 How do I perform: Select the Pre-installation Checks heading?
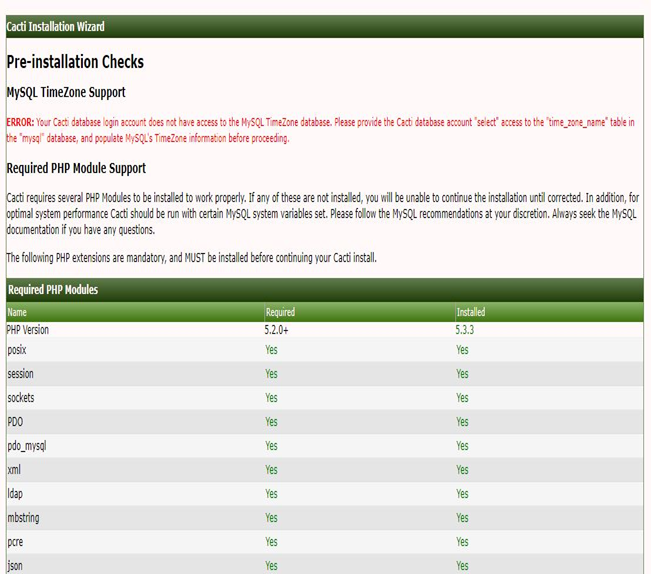click(75, 62)
